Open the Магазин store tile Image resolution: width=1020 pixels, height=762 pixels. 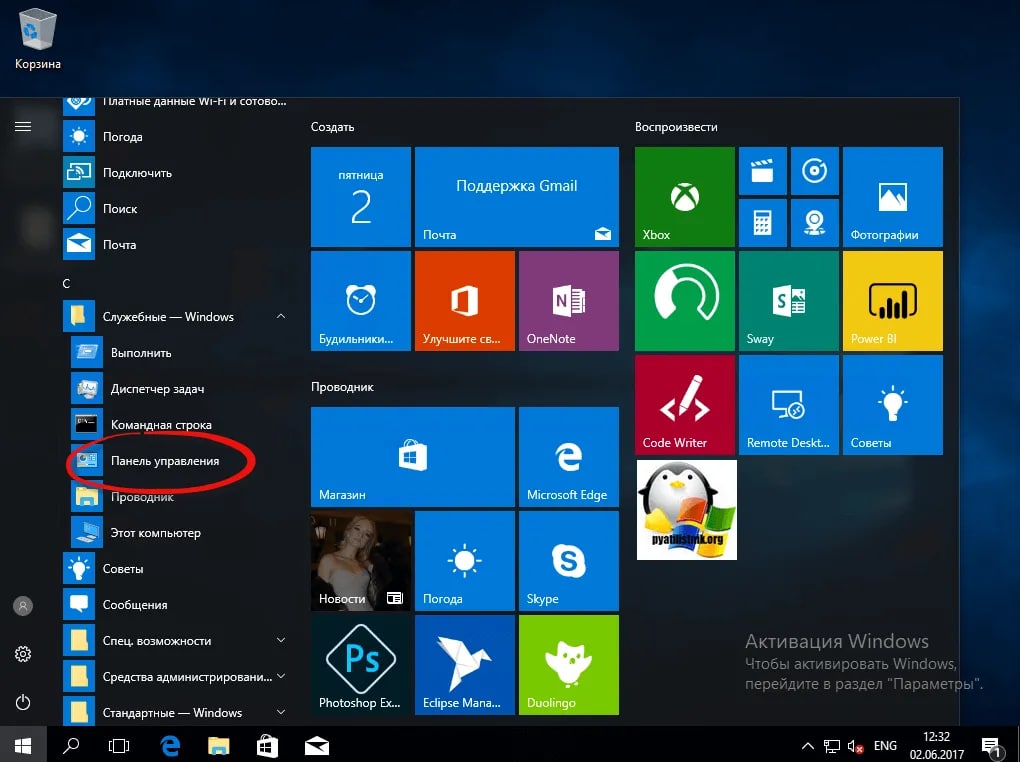tap(412, 457)
